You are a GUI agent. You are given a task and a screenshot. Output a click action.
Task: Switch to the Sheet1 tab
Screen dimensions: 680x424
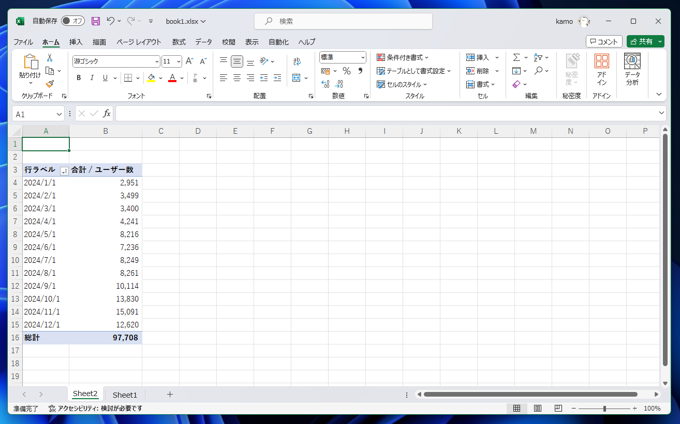[124, 395]
